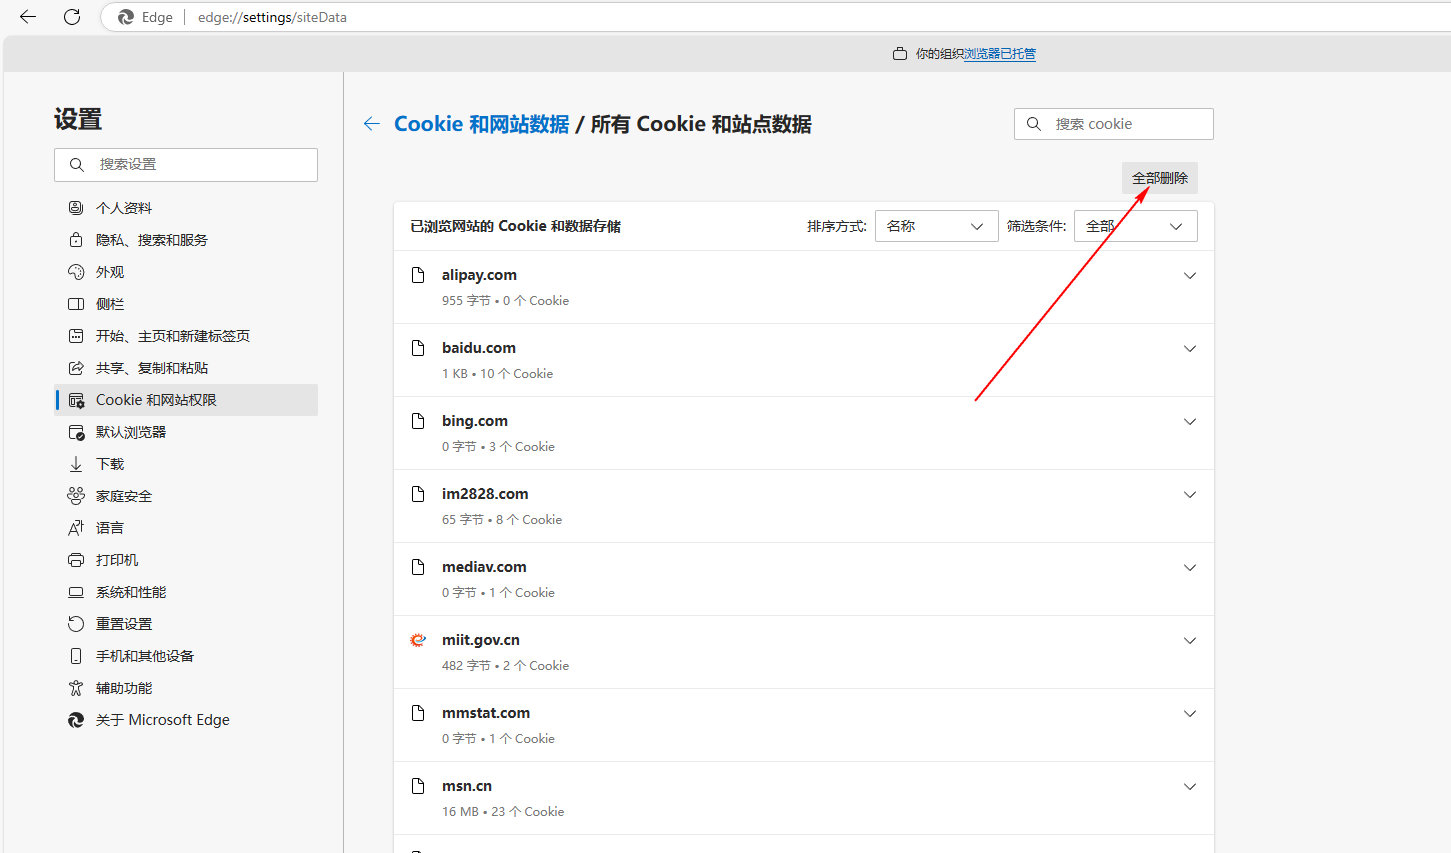Click the alipay.com file icon

tap(418, 275)
